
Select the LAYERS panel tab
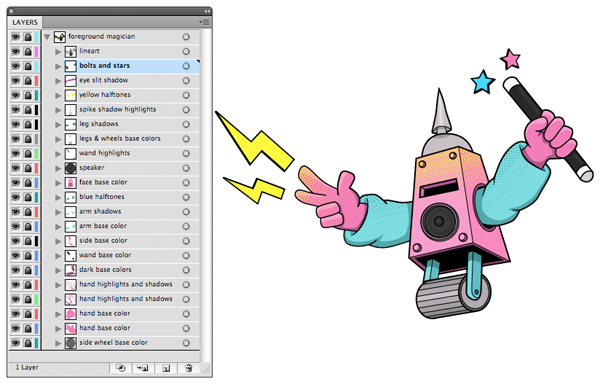click(x=25, y=22)
